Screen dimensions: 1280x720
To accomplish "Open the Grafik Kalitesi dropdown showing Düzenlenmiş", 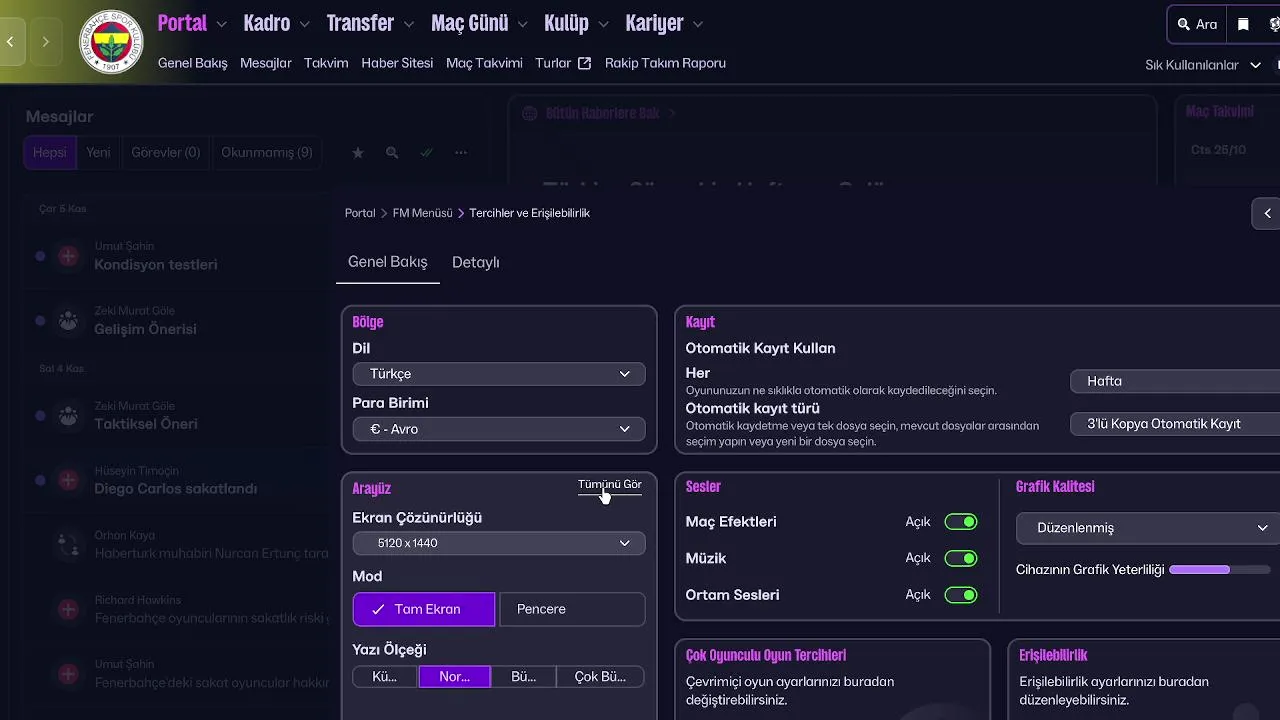I will pyautogui.click(x=1148, y=528).
